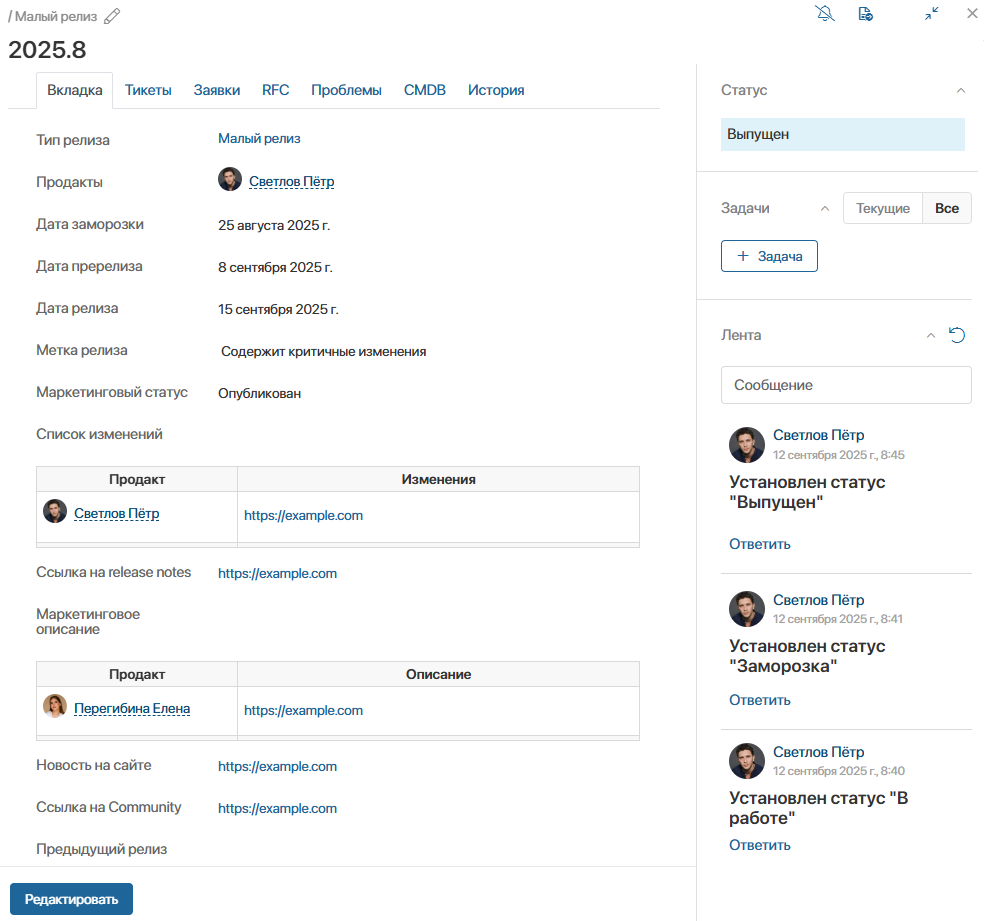Click the pencil icon beside Малый релиз
Viewport: 984px width, 921px height.
point(112,16)
